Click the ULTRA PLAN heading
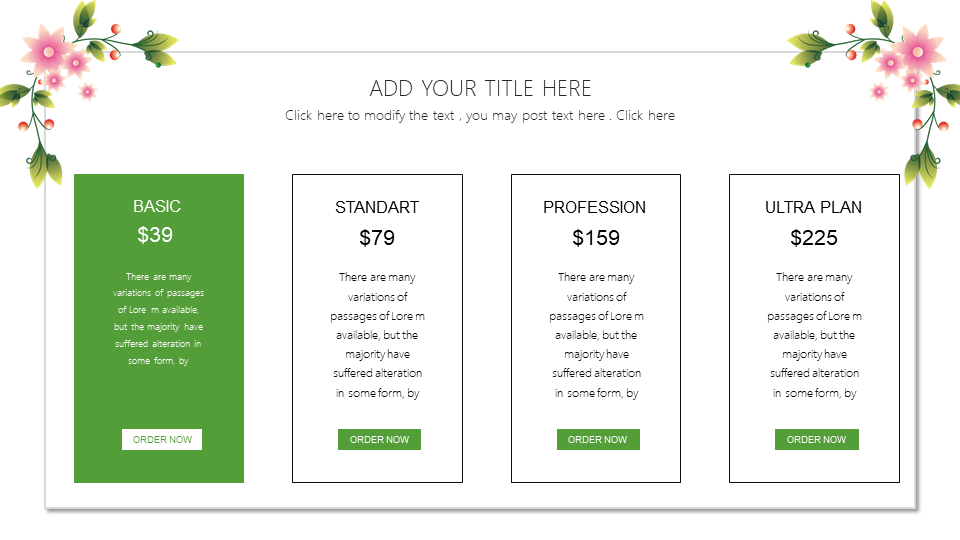960x540 pixels. pyautogui.click(x=813, y=207)
